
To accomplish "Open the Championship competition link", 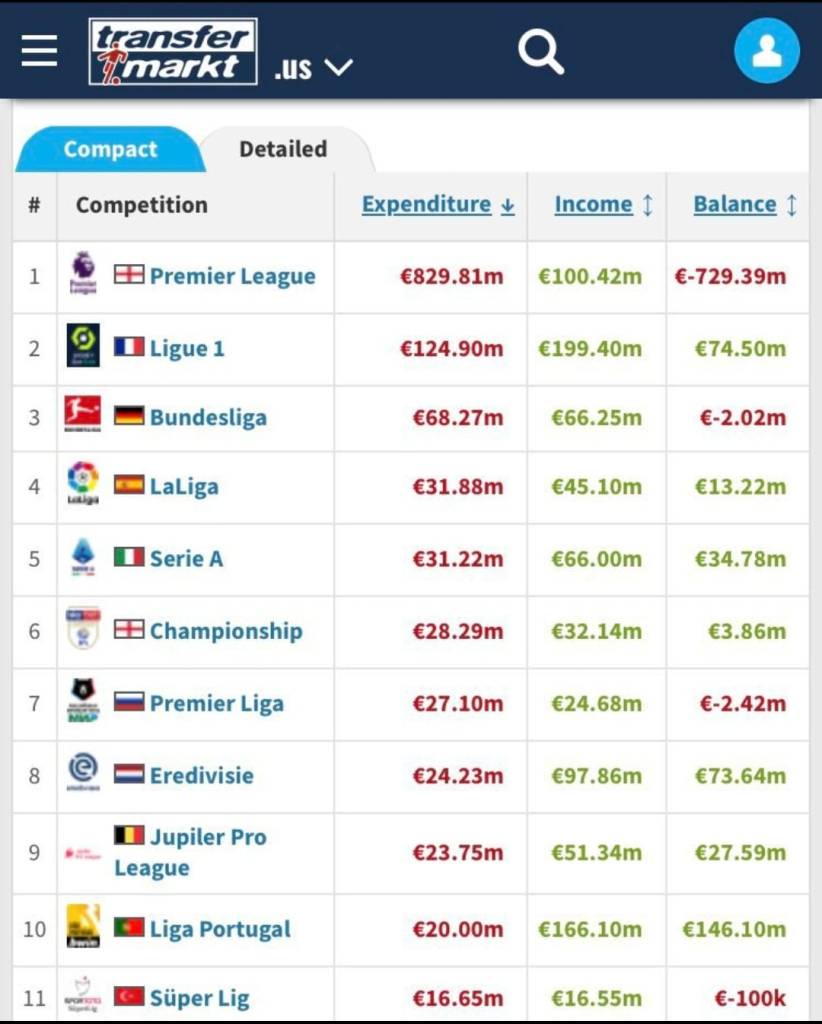I will coord(226,631).
